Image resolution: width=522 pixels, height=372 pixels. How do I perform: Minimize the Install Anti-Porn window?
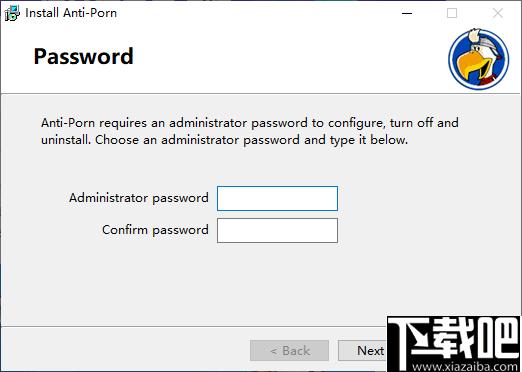tap(407, 13)
